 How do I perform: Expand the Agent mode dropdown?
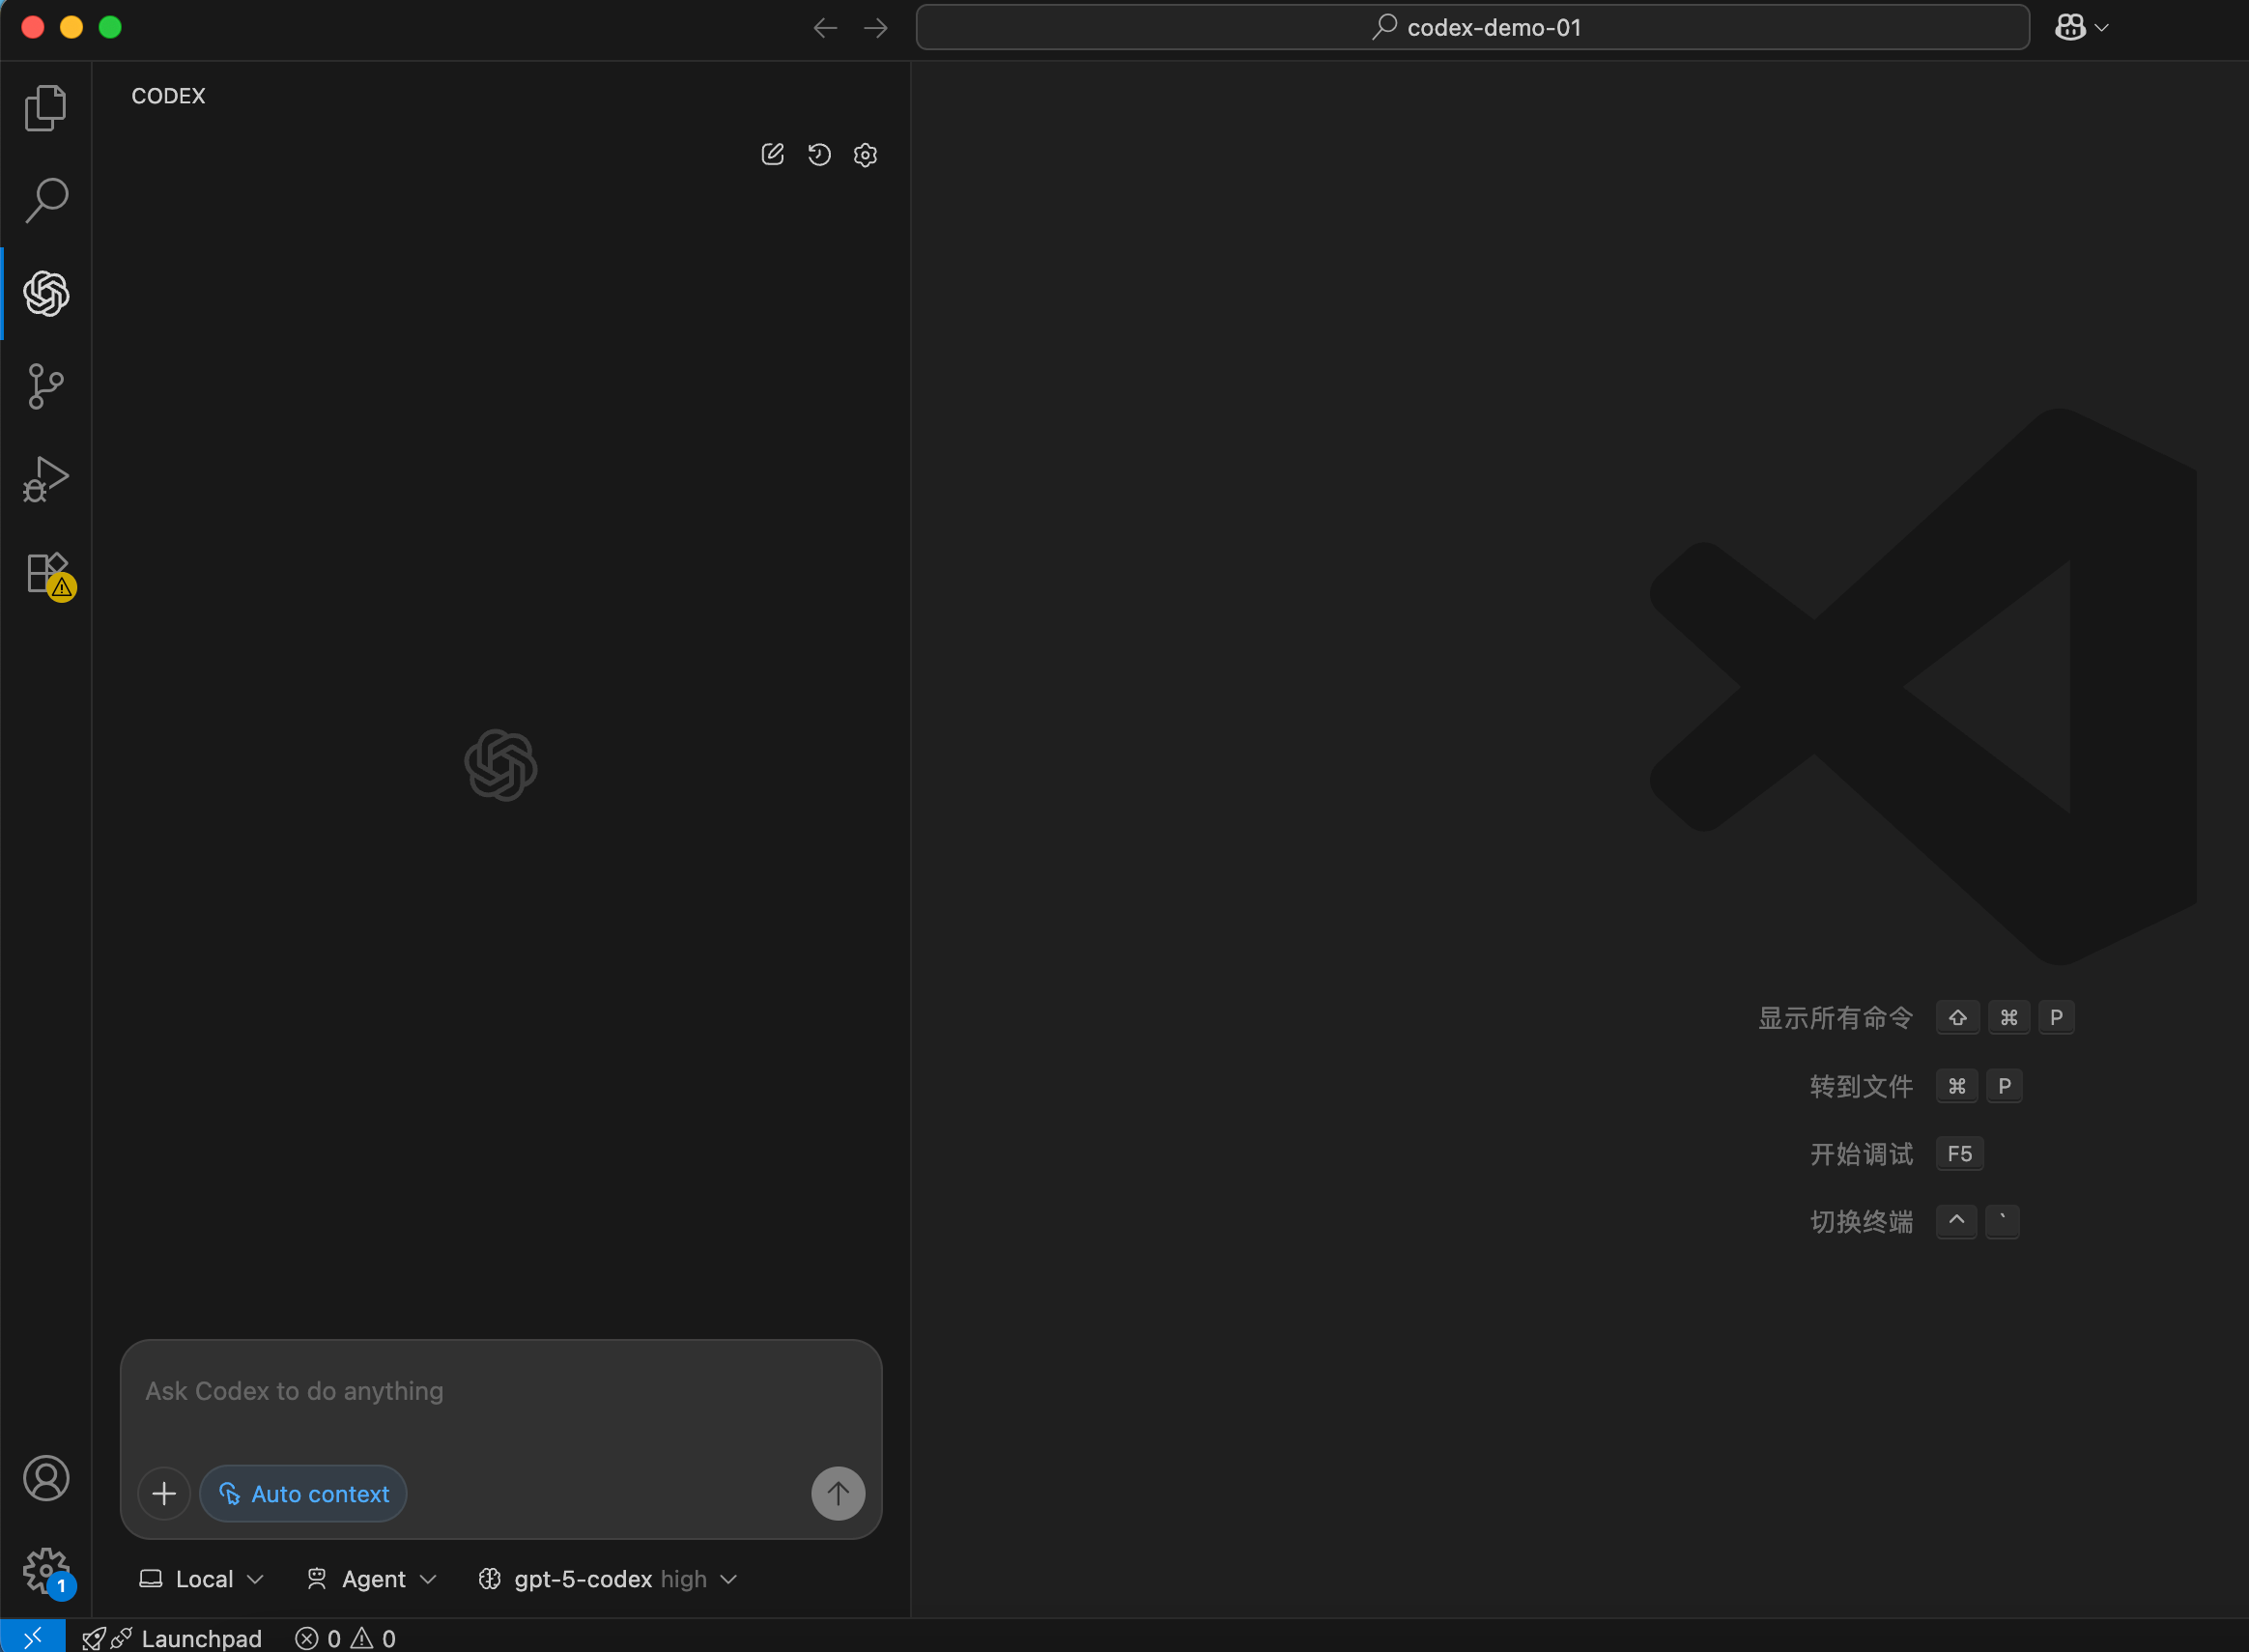click(371, 1578)
